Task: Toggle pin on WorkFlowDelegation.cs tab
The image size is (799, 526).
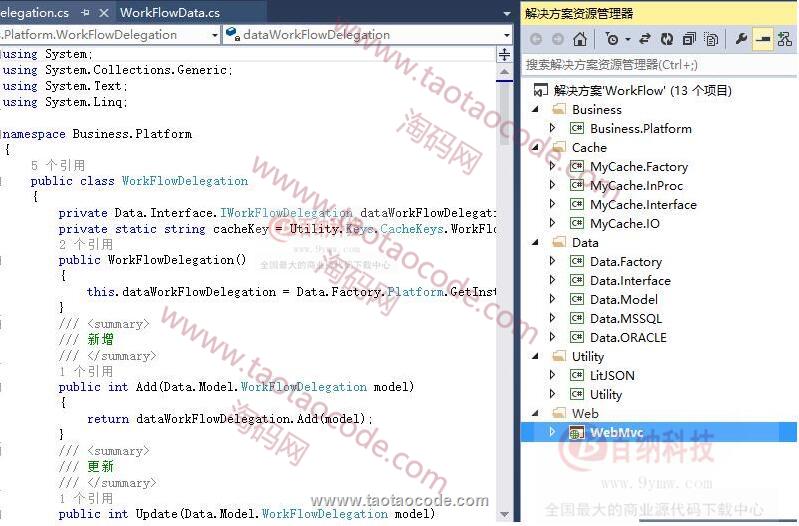Action: pos(85,13)
